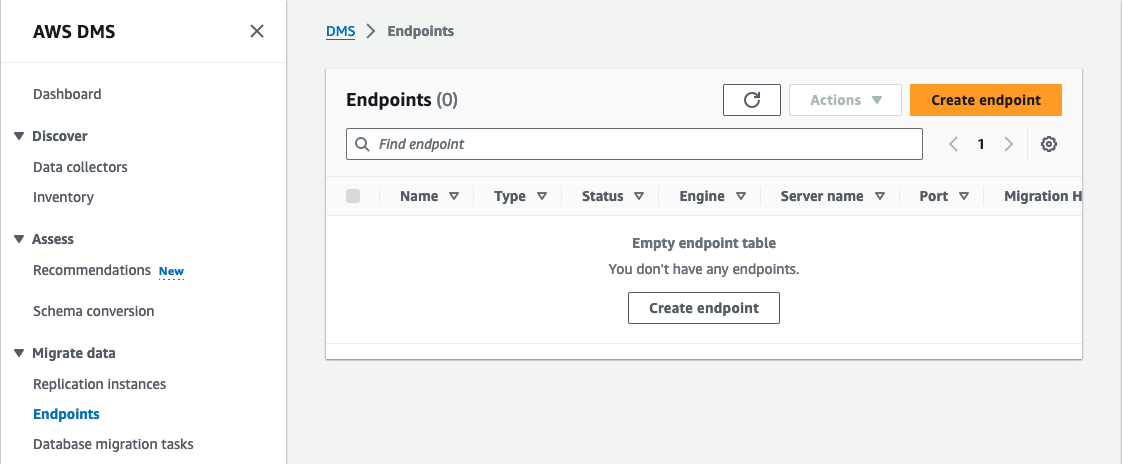Sort by Name column arrow
Image resolution: width=1123 pixels, height=464 pixels.
(x=454, y=196)
